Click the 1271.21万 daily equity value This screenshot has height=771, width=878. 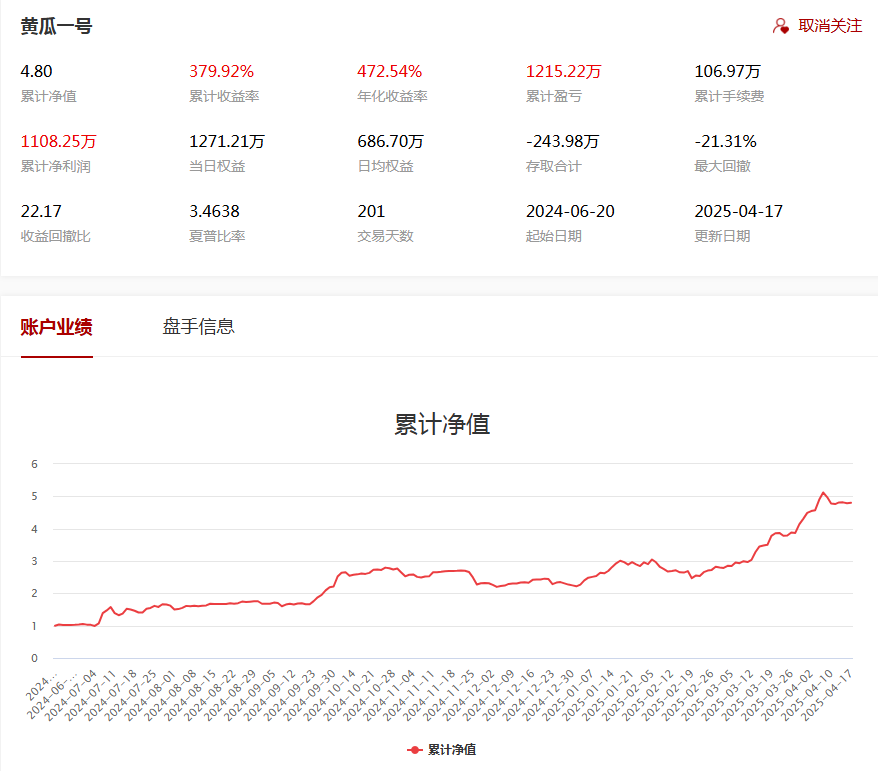coord(227,141)
